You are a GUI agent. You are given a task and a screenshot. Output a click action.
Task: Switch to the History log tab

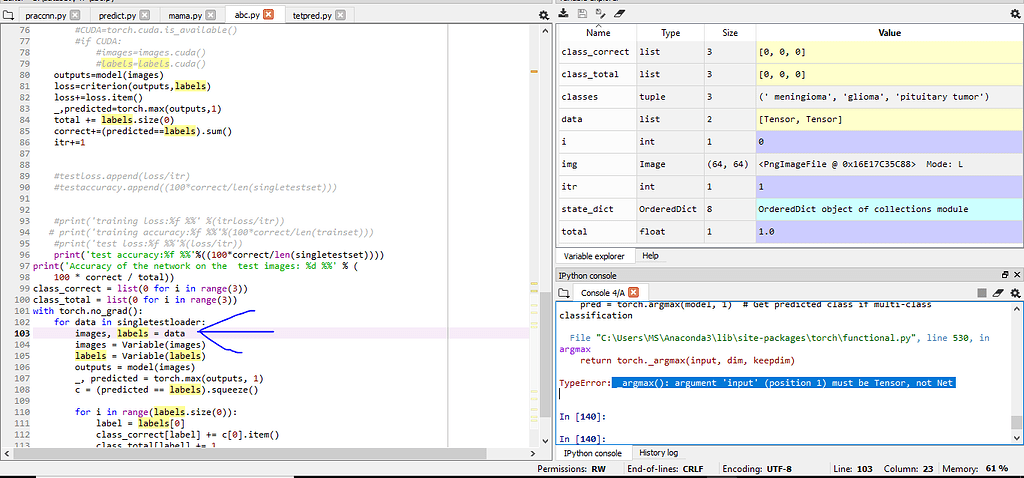(x=658, y=453)
